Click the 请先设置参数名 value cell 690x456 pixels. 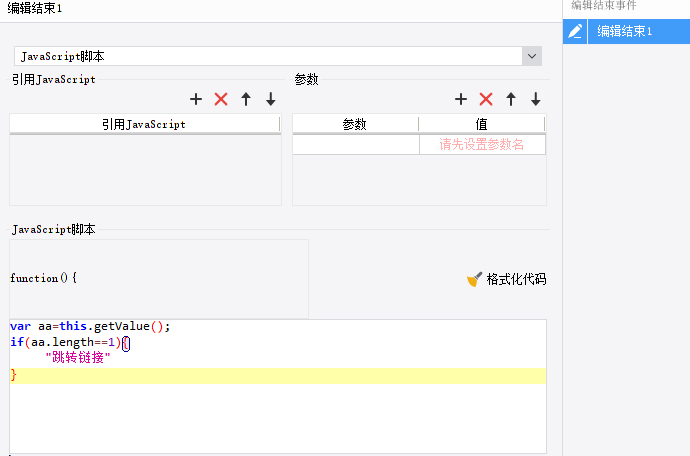tap(482, 144)
